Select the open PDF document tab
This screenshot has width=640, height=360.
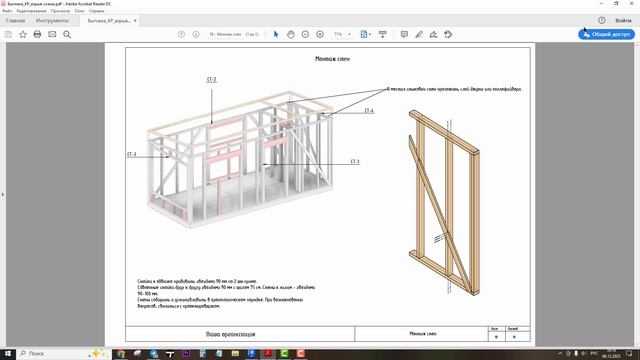[x=109, y=20]
